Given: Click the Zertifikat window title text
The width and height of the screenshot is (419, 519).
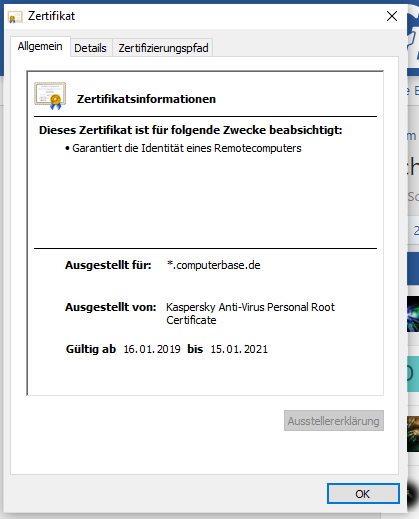Looking at the screenshot, I should 52,16.
